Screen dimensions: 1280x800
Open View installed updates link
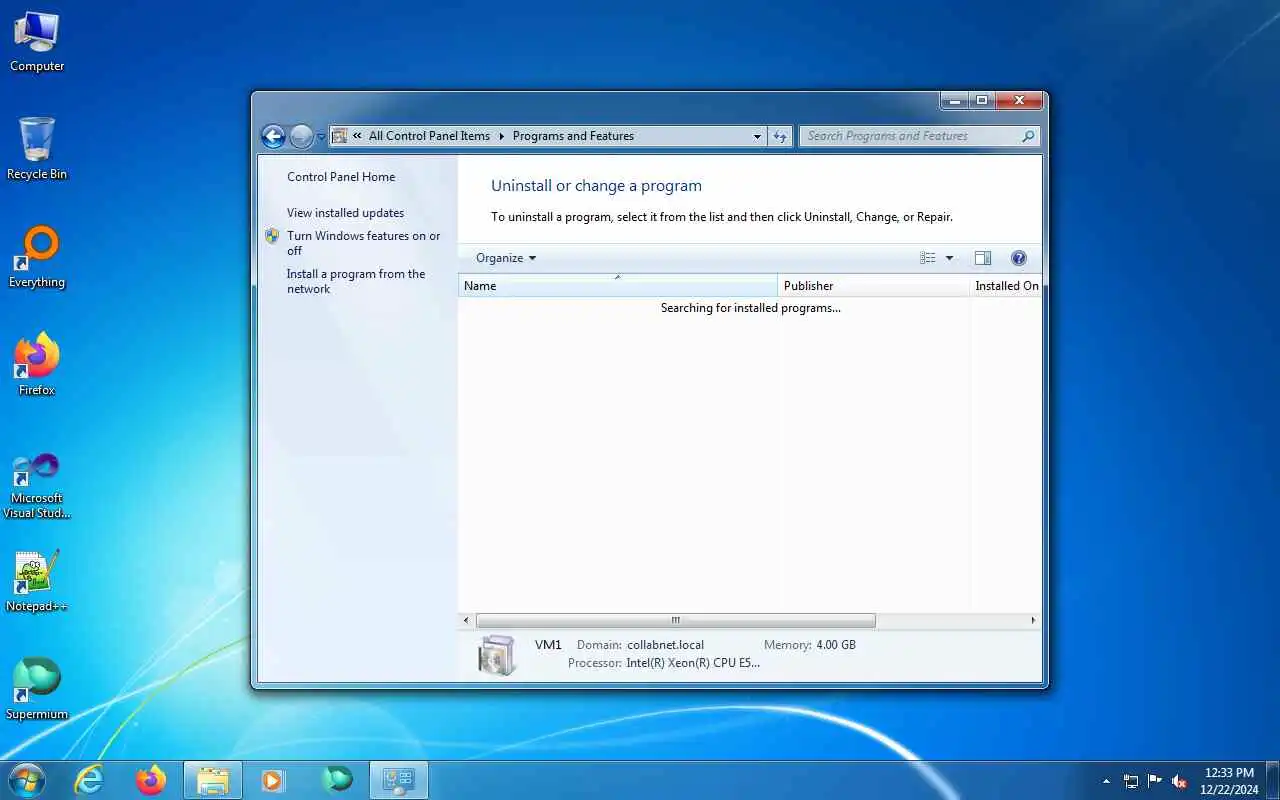coord(345,213)
